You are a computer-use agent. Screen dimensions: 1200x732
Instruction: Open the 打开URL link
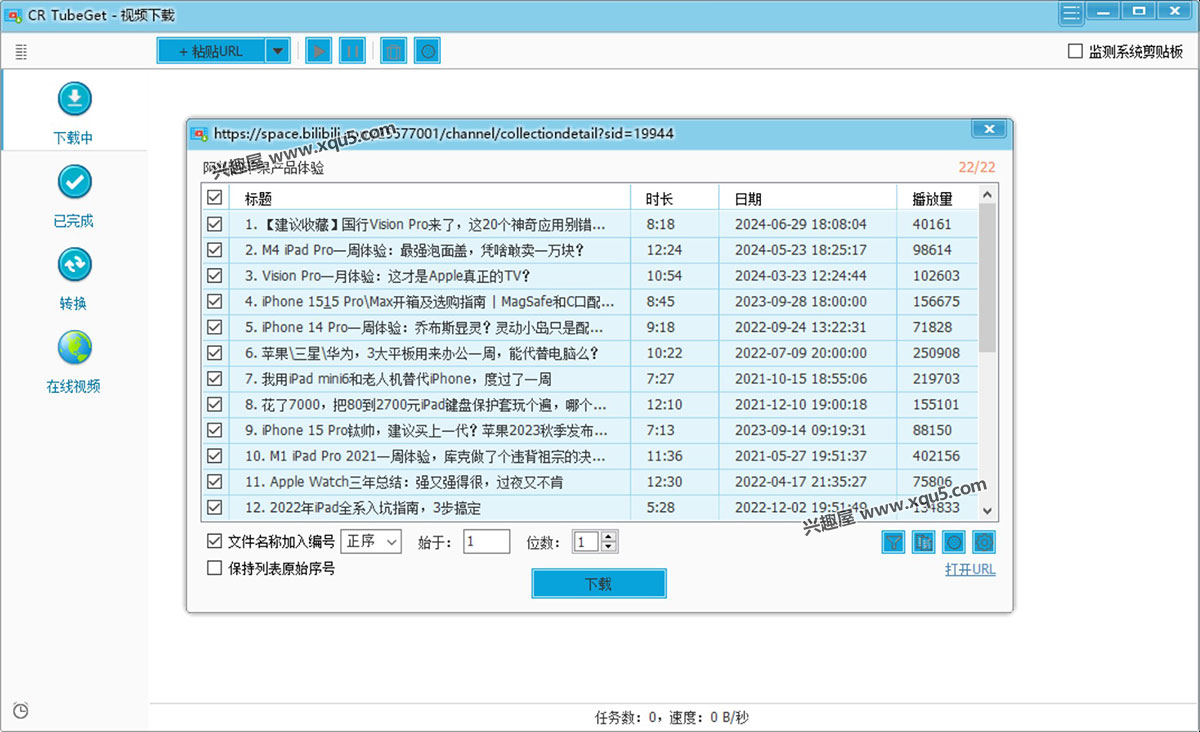pos(970,570)
